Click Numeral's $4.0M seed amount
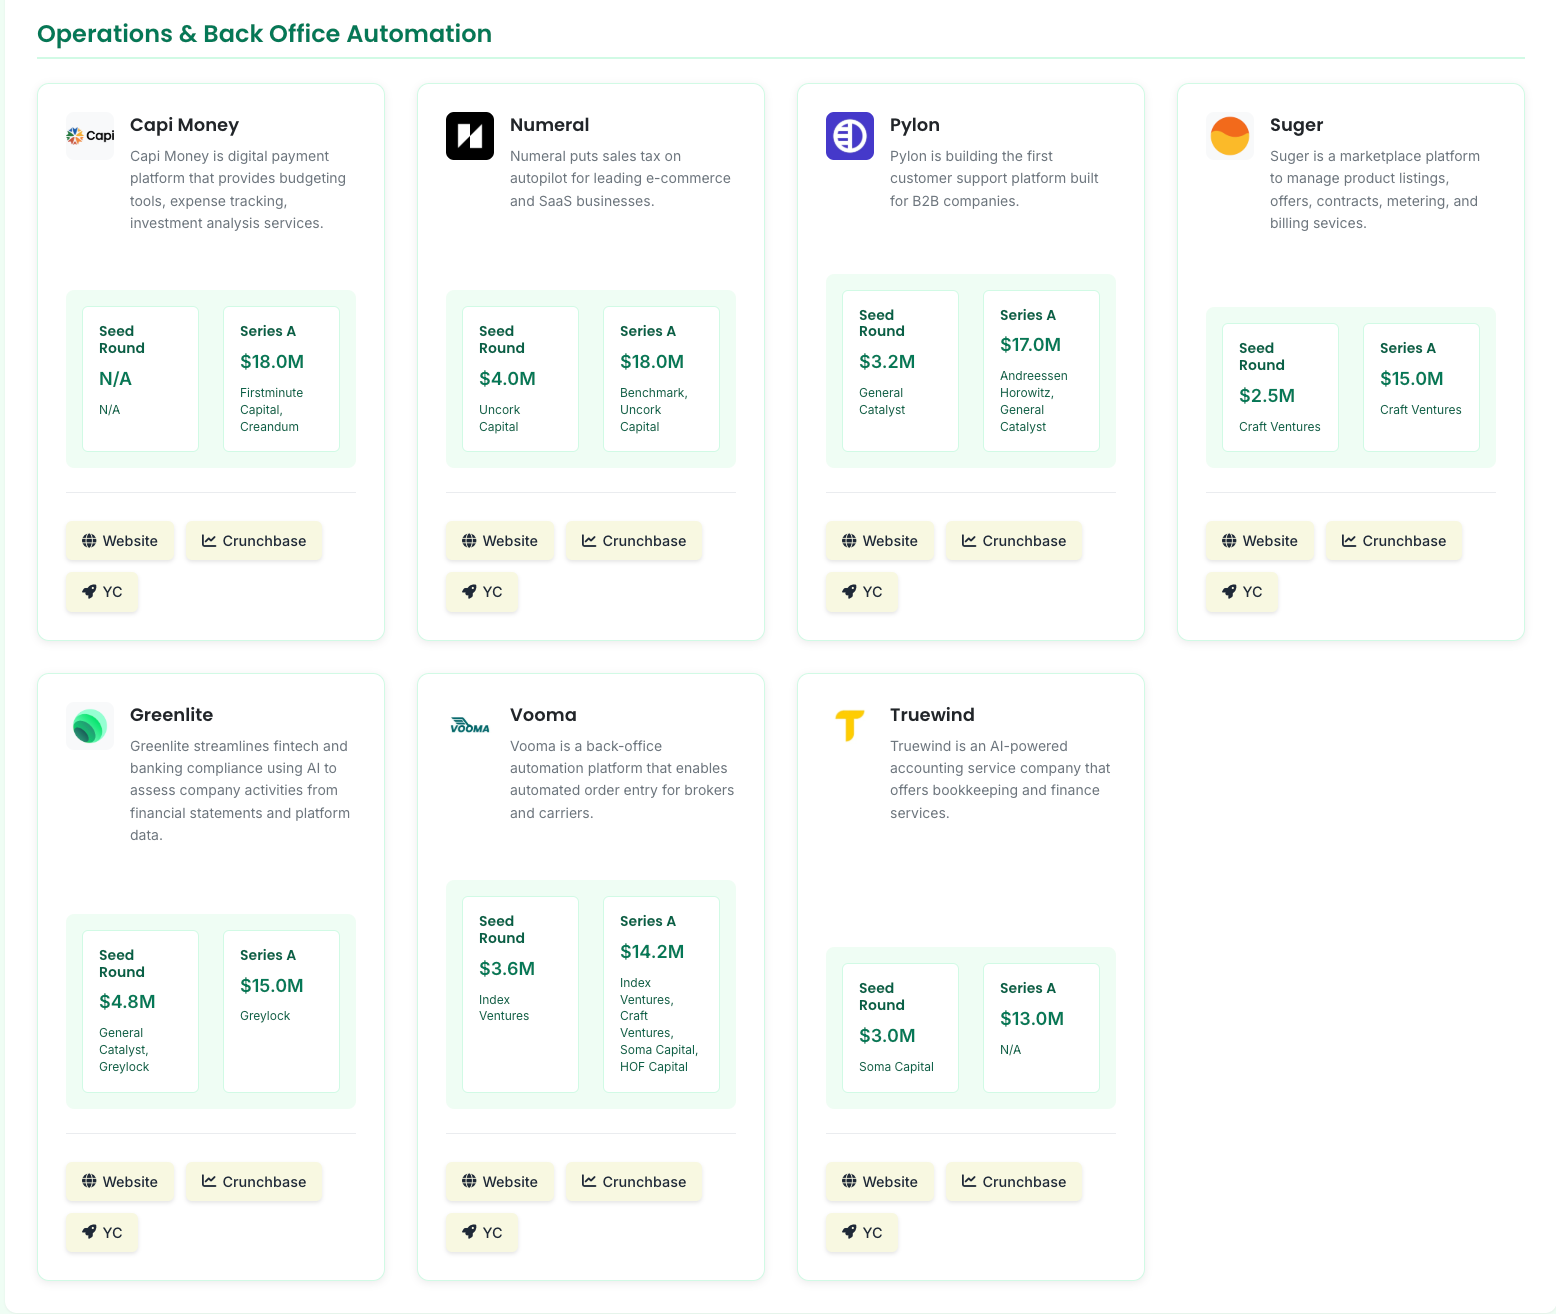 point(507,379)
